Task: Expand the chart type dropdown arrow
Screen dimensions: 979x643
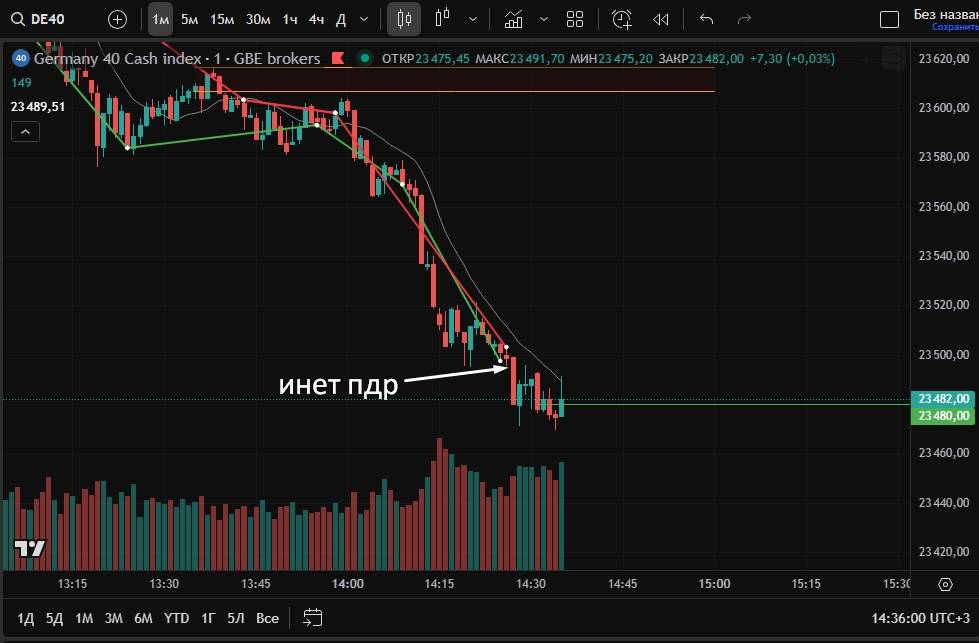Action: (472, 19)
